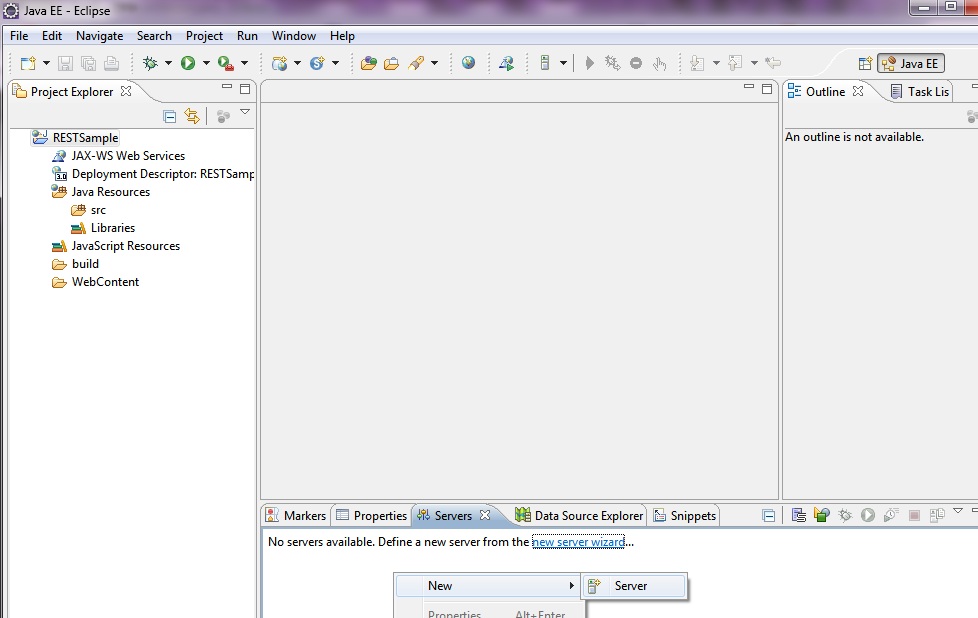Toggle Link with Editor in Project Explorer

[191, 116]
